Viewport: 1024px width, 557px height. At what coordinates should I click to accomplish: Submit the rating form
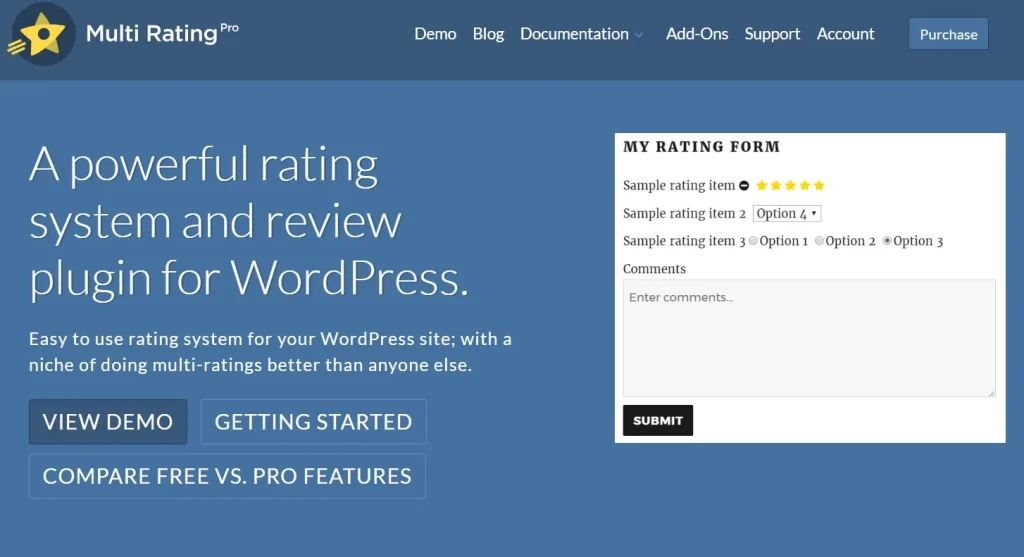(x=657, y=421)
